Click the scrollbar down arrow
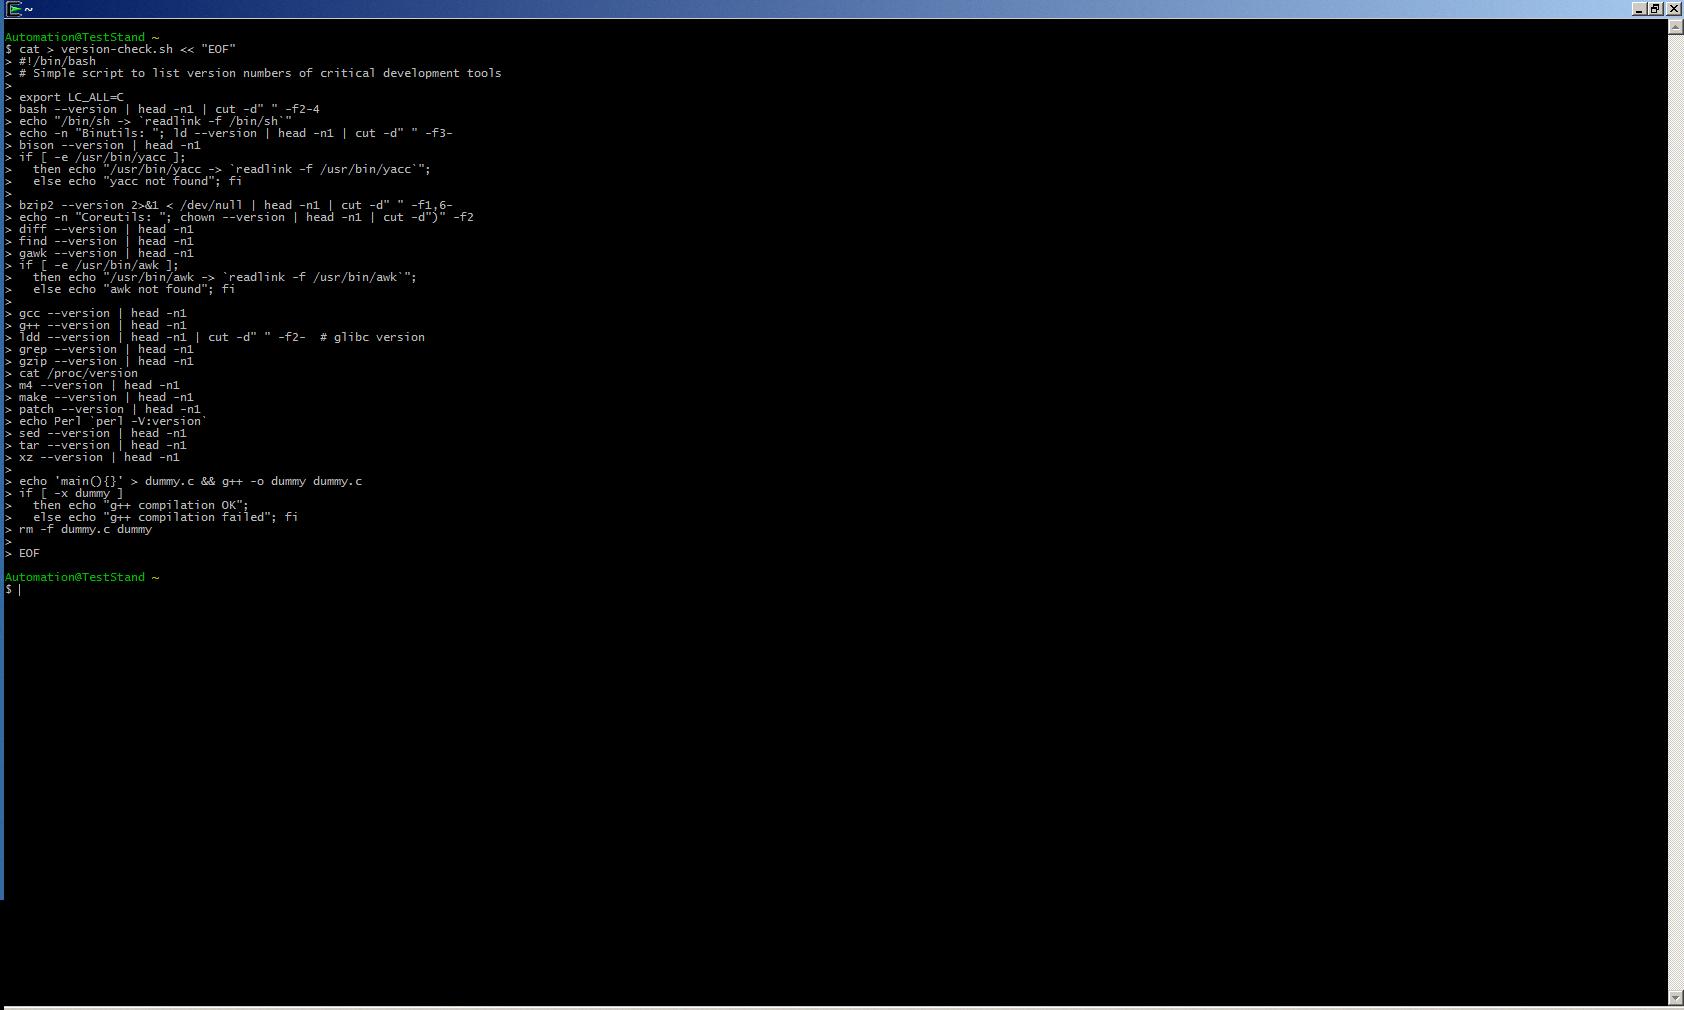Image resolution: width=1684 pixels, height=1010 pixels. click(x=1675, y=998)
